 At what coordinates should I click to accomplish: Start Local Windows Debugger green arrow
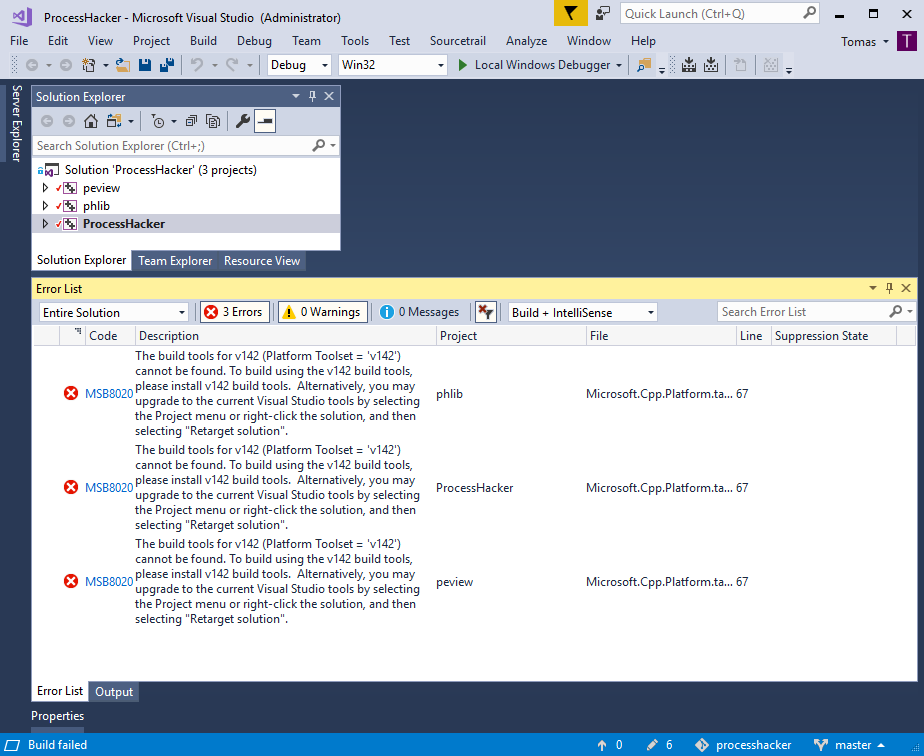[463, 65]
